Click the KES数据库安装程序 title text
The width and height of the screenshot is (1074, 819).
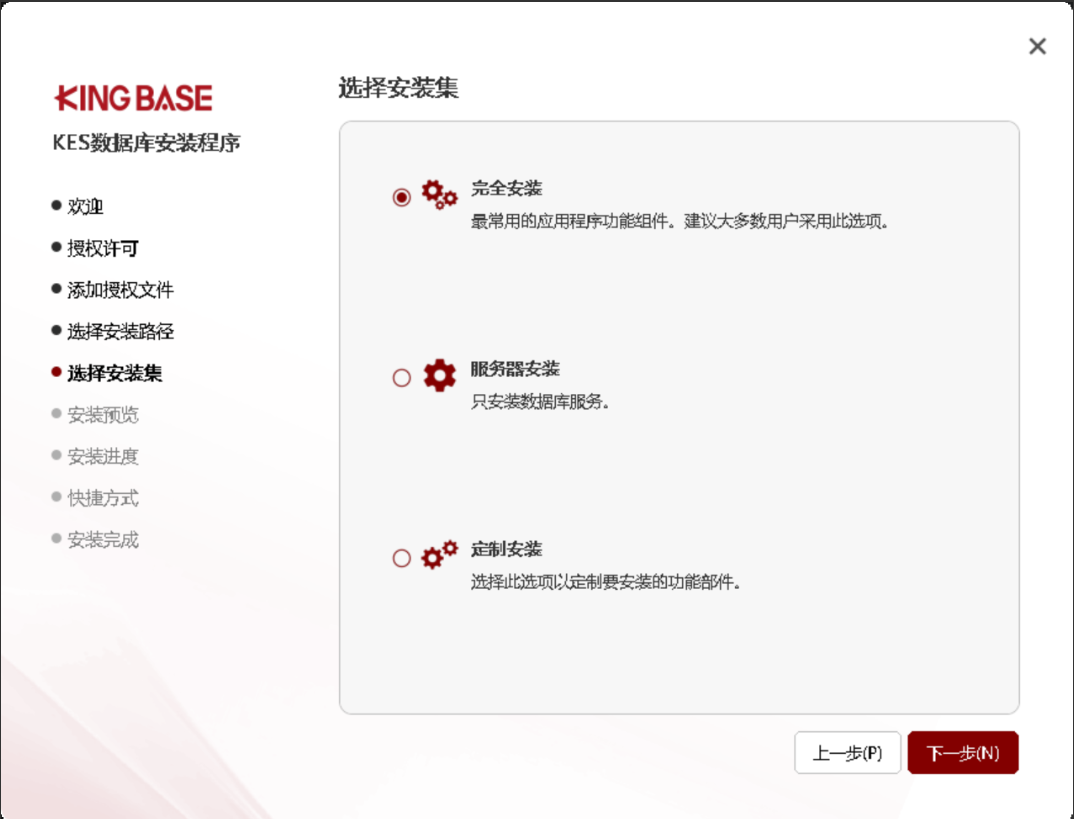click(147, 142)
